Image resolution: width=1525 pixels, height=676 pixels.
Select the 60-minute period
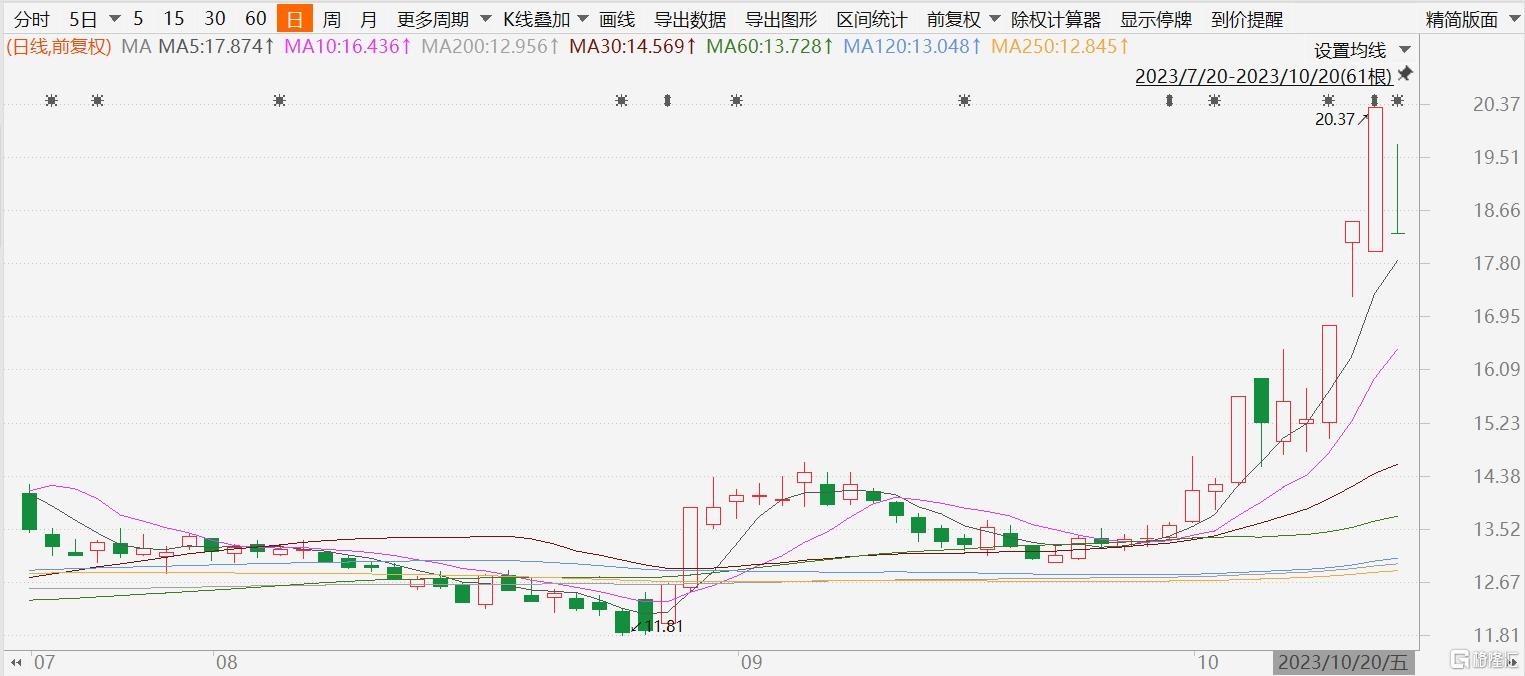(x=256, y=19)
